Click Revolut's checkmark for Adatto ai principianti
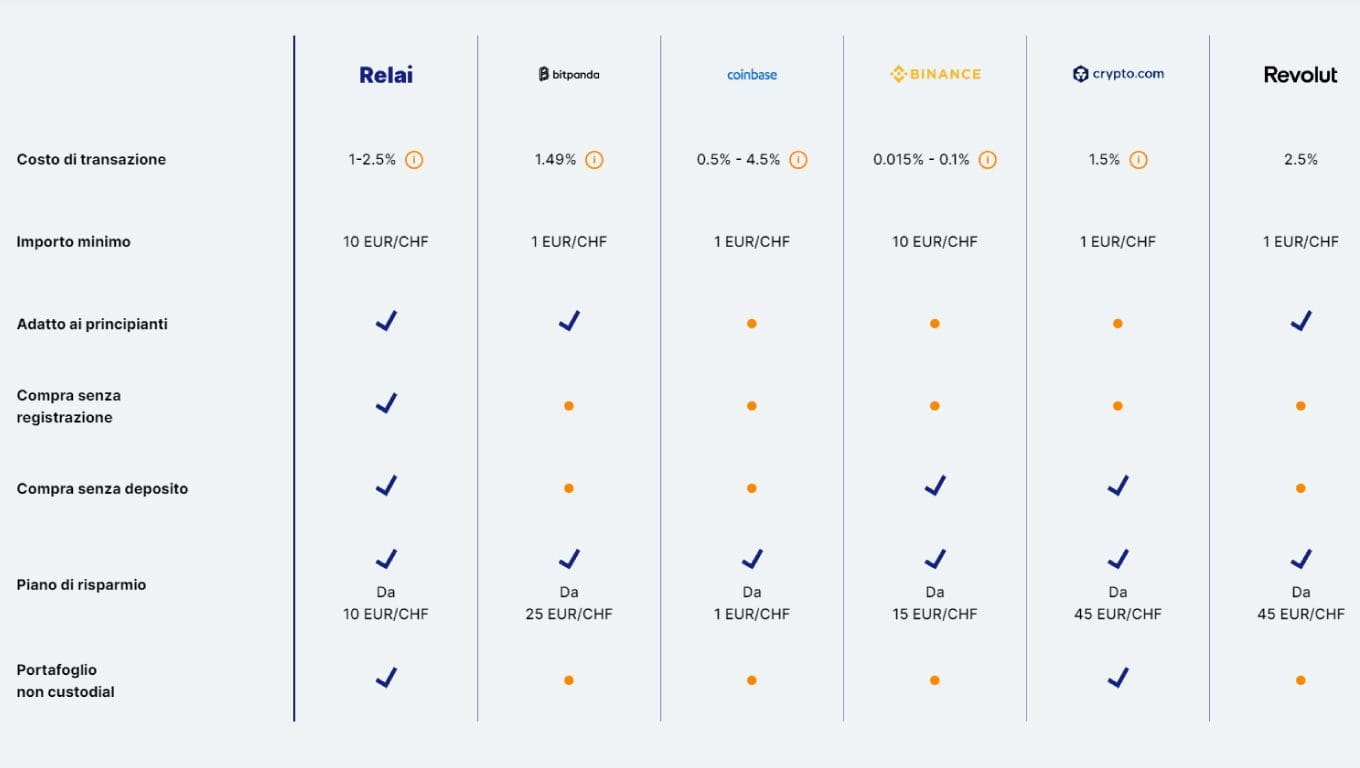Viewport: 1360px width, 768px height. [1301, 321]
